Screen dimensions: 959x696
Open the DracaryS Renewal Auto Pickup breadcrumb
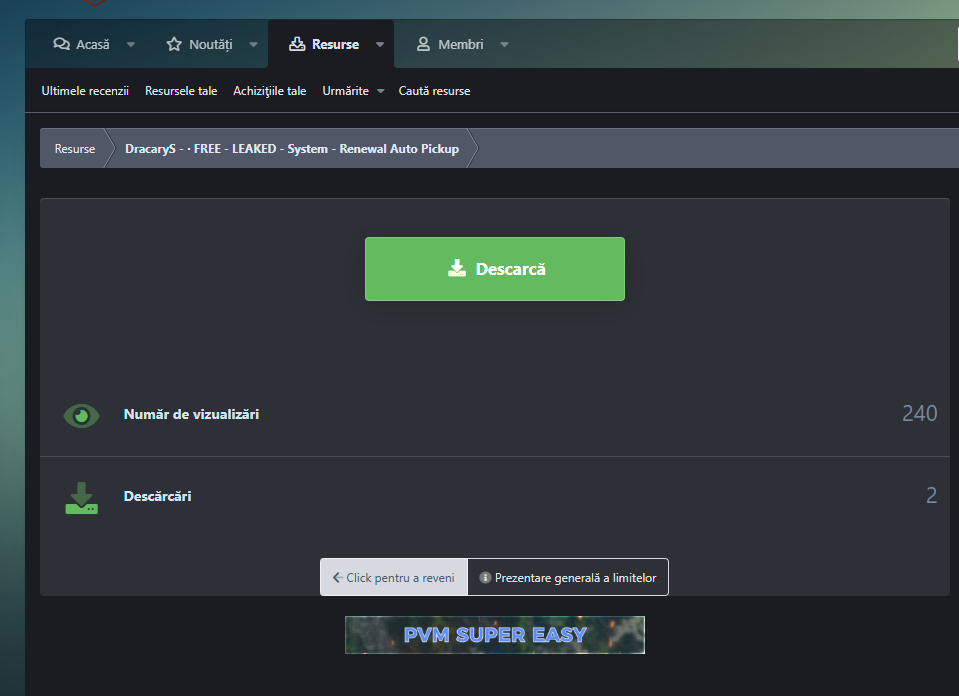click(292, 149)
